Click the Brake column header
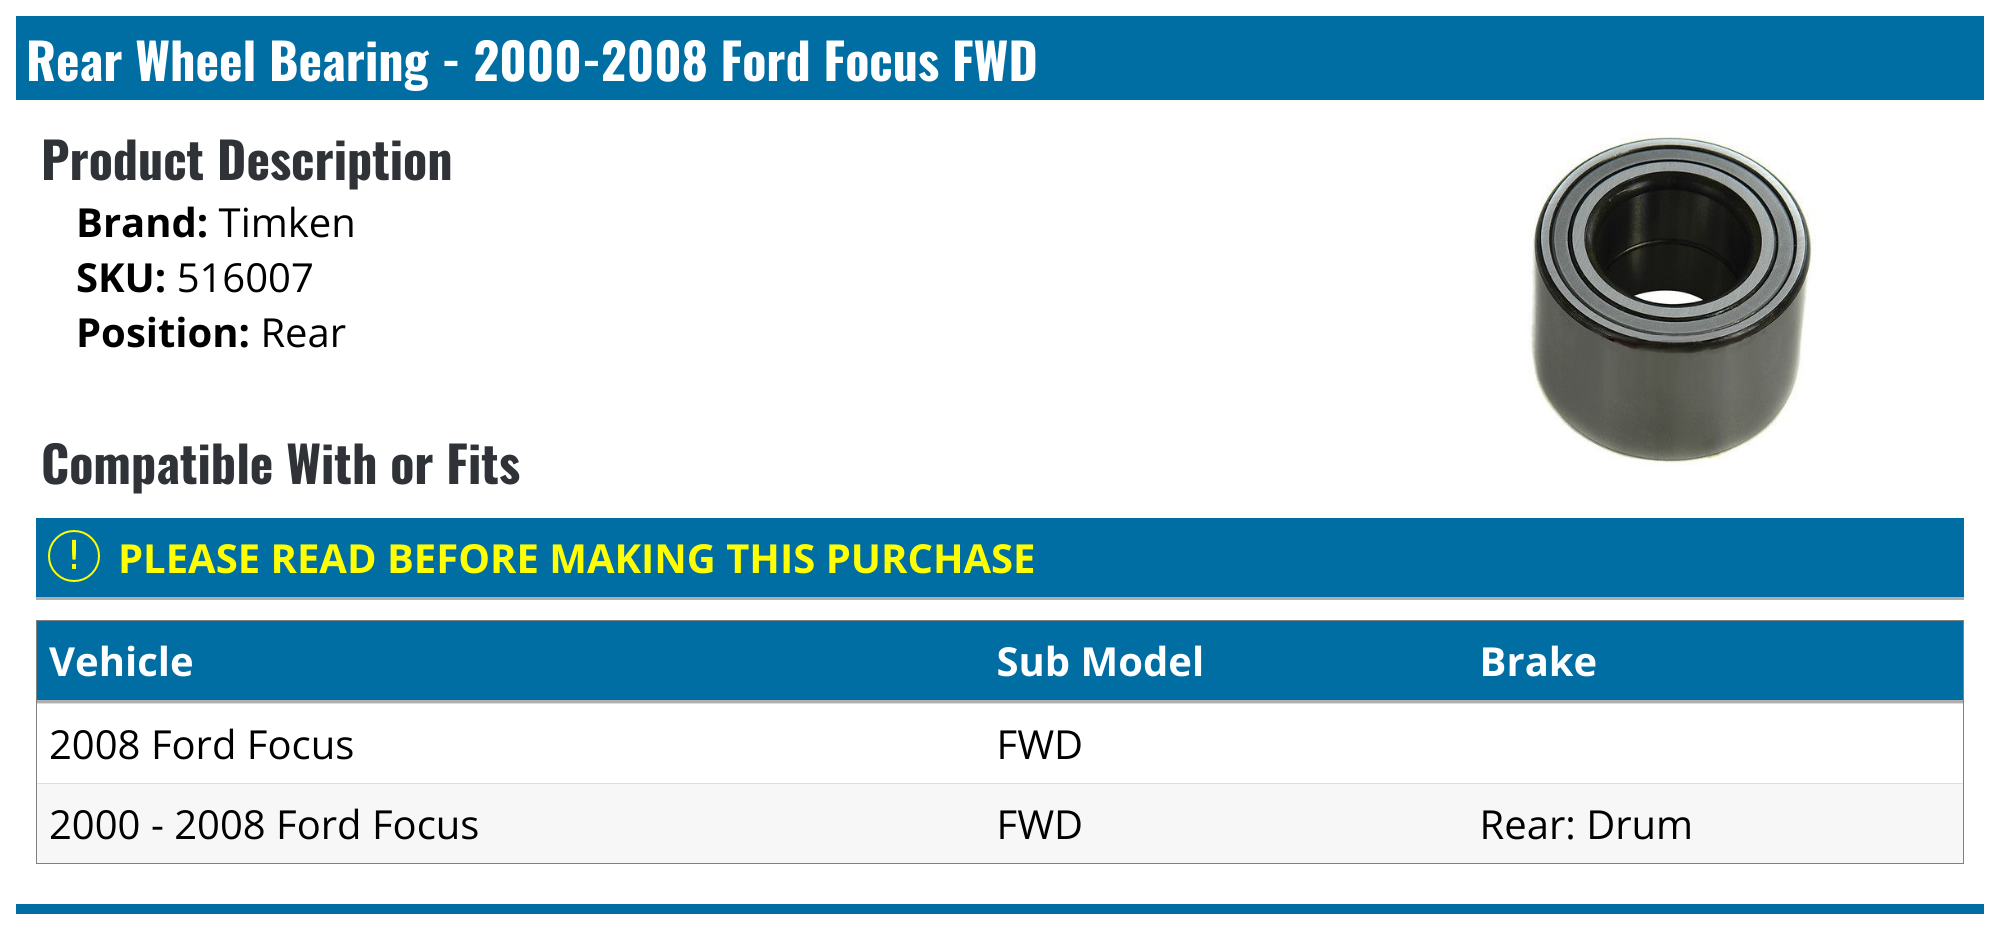This screenshot has height=930, width=2000. (1537, 662)
